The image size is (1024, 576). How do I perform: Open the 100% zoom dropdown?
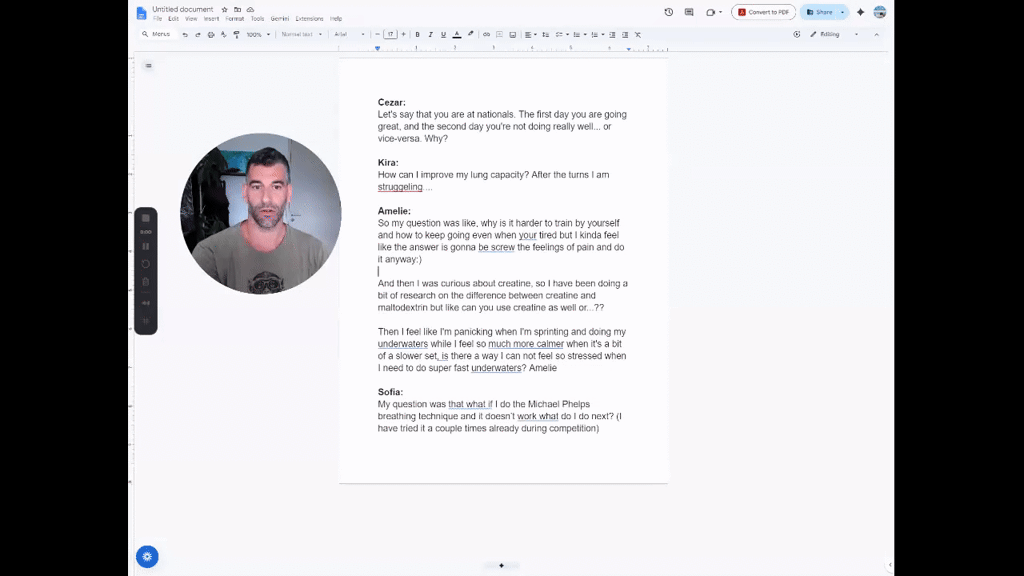258,35
